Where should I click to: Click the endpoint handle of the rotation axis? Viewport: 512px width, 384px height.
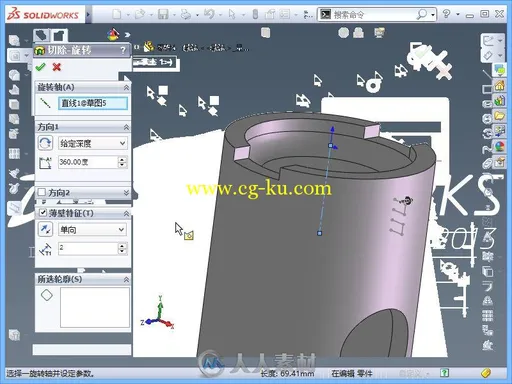pos(319,233)
